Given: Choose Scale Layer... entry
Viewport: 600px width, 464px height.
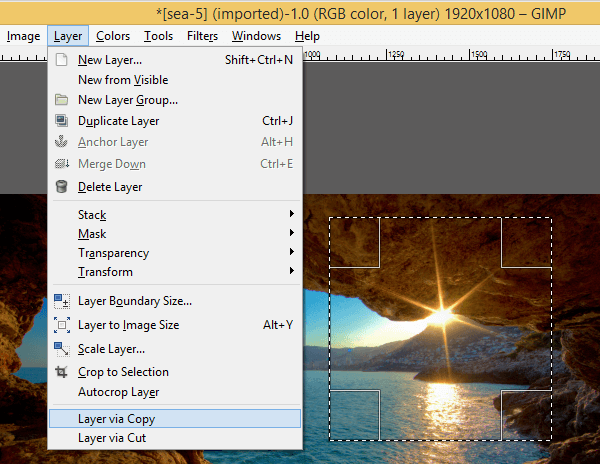Looking at the screenshot, I should 175,349.
